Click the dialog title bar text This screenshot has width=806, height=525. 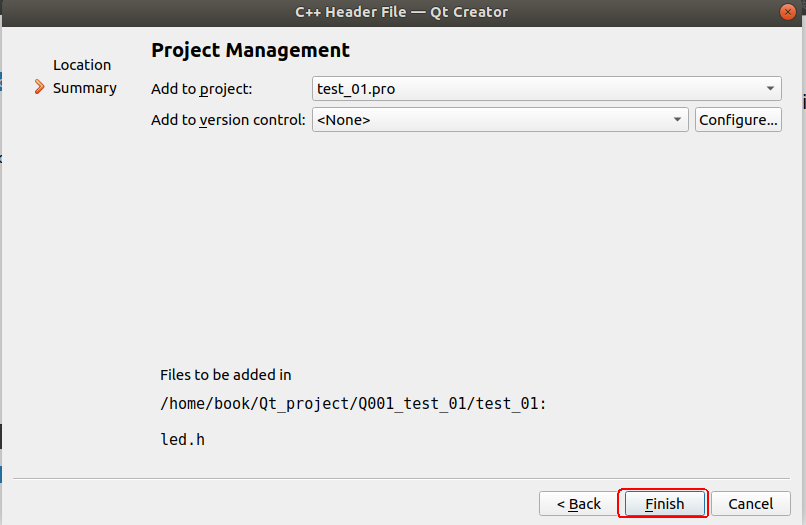(401, 12)
